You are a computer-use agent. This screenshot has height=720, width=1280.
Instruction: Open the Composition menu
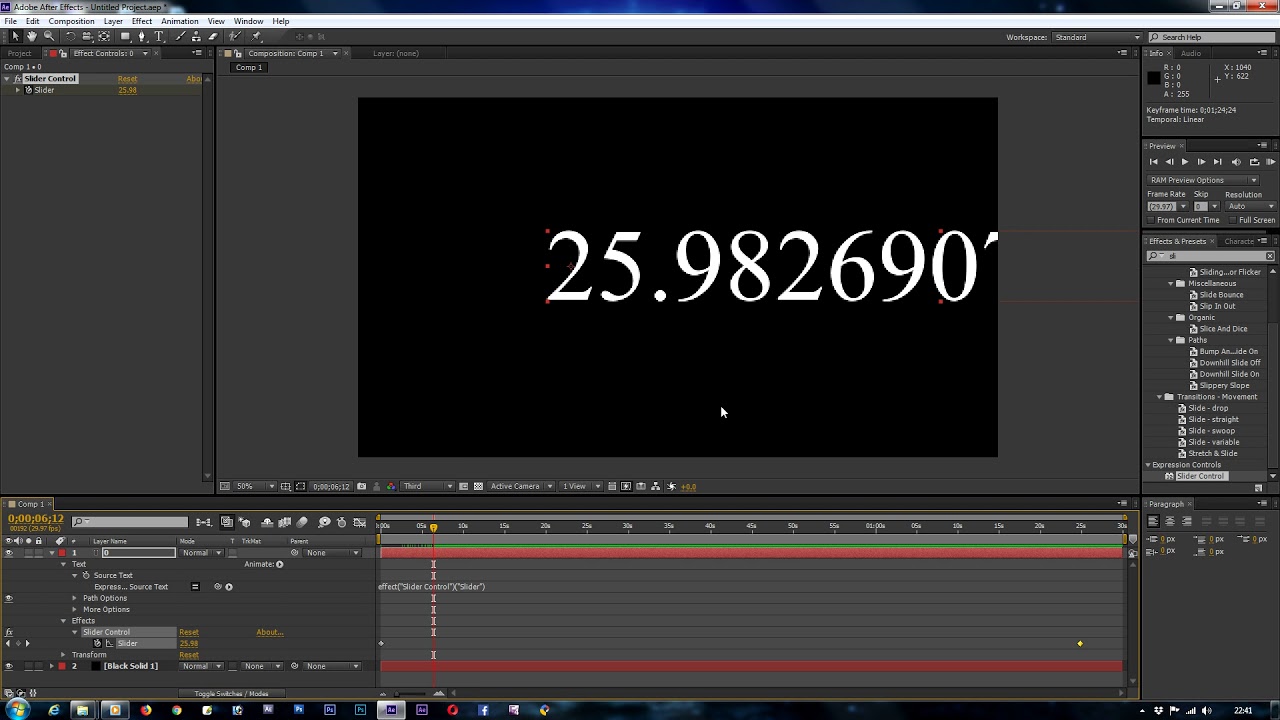tap(71, 21)
